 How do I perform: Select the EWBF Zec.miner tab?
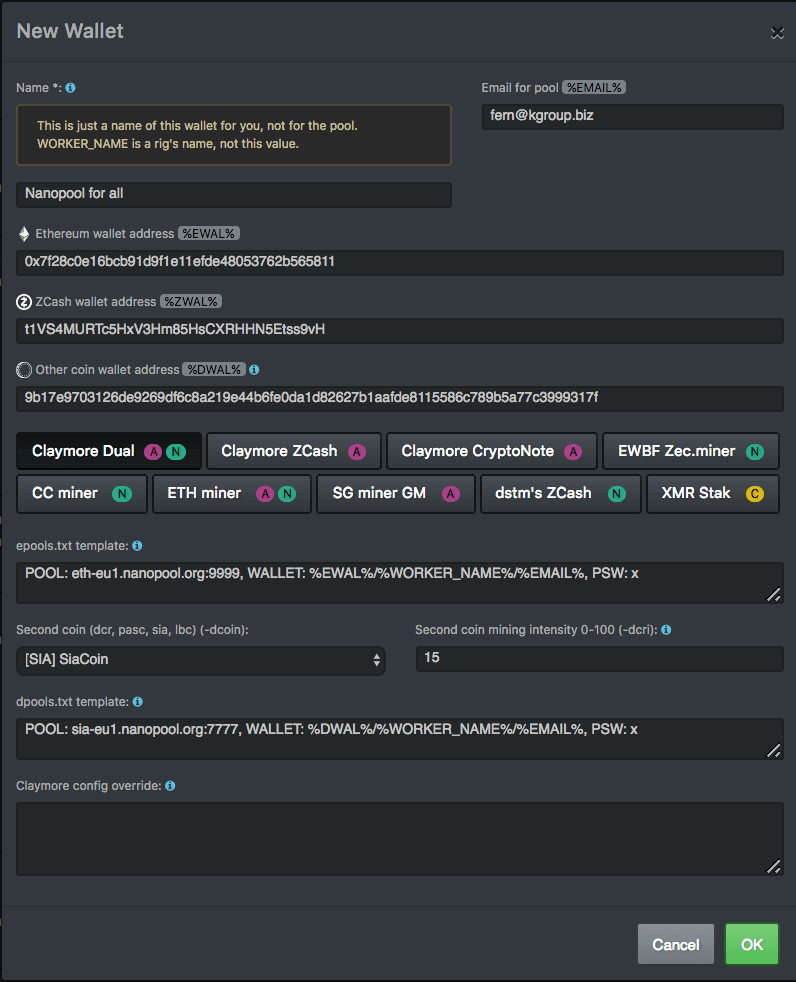pyautogui.click(x=691, y=451)
